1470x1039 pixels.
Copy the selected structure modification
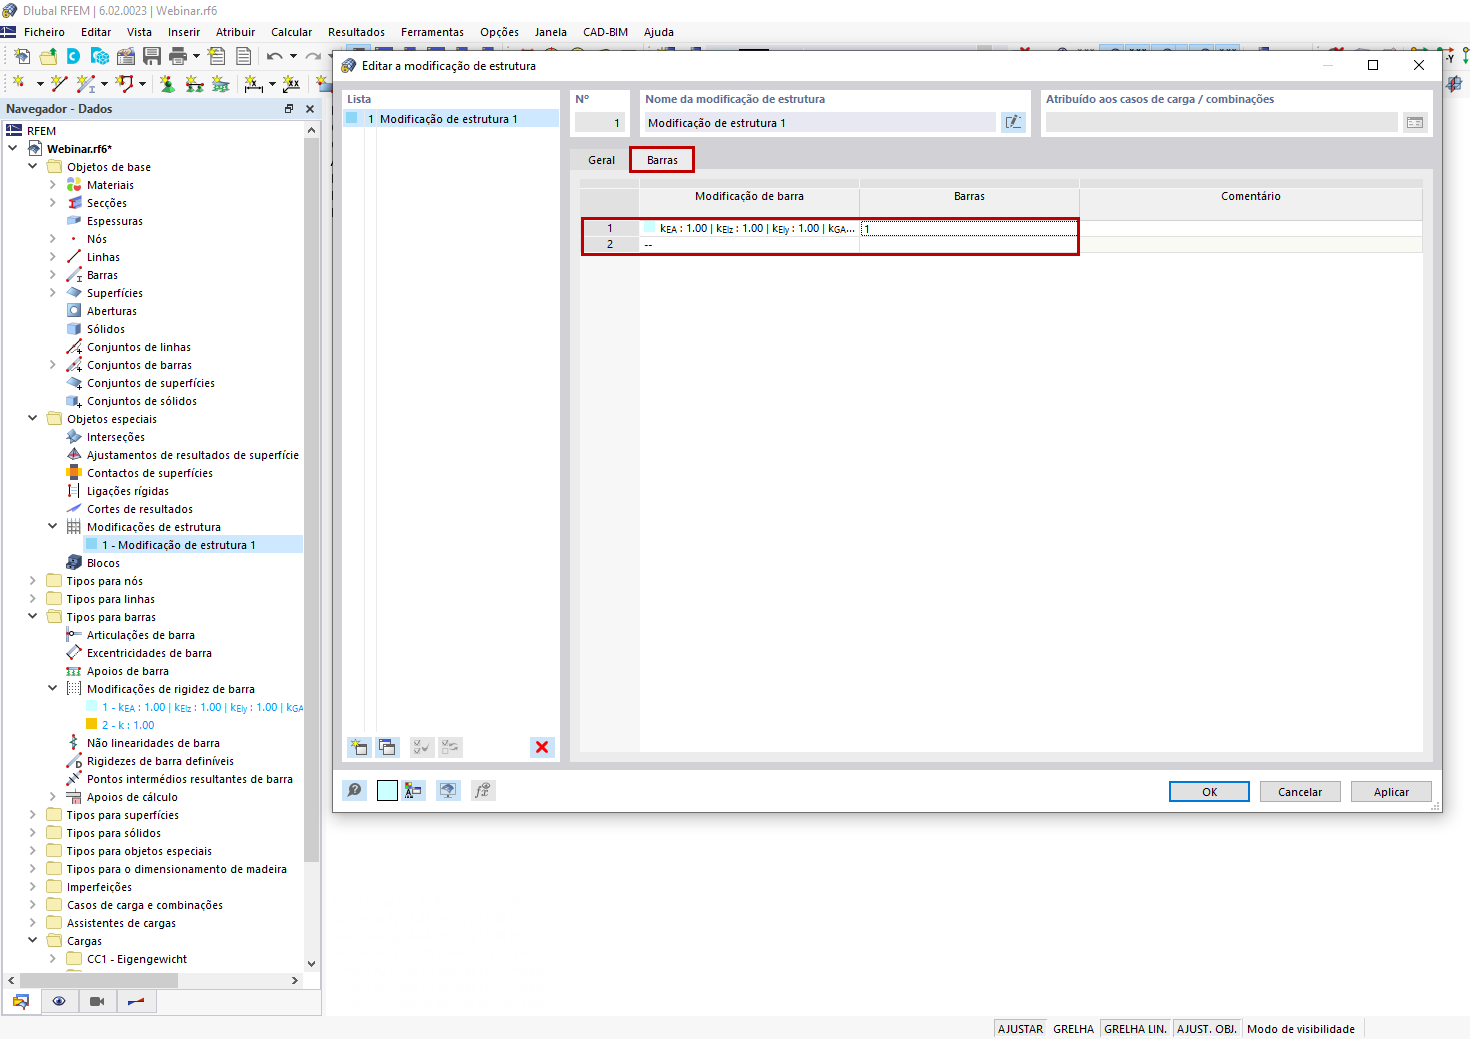pos(387,747)
